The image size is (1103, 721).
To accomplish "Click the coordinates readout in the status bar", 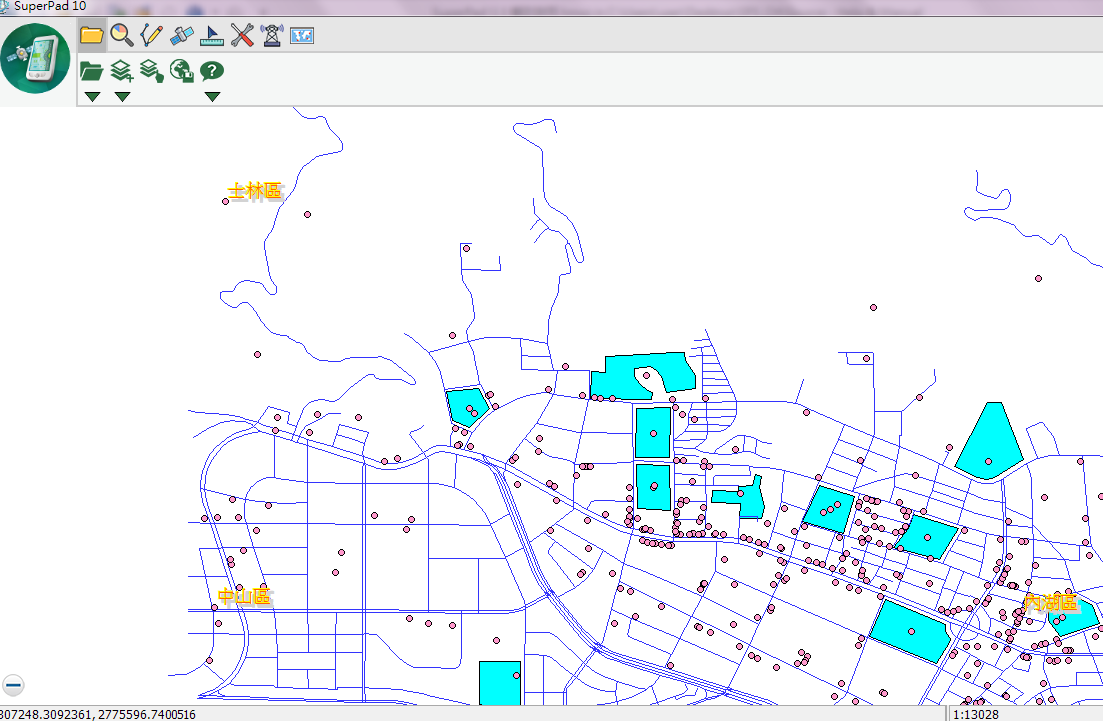I will (98, 715).
